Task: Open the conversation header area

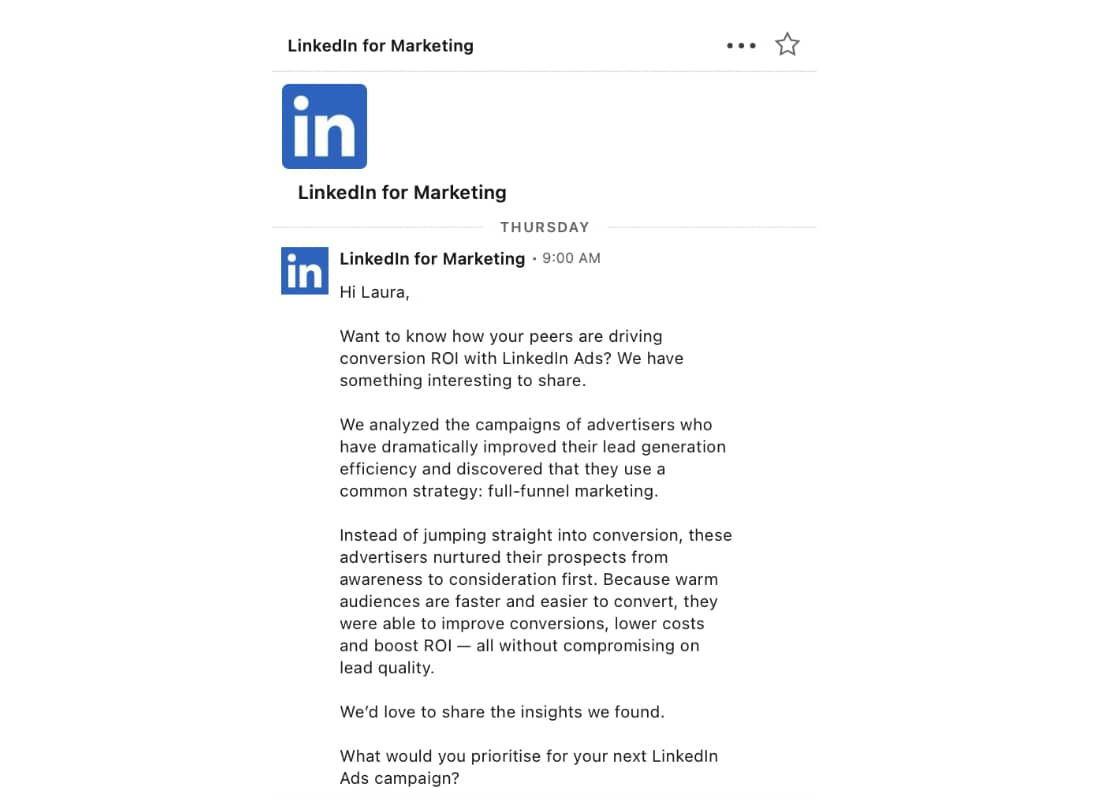Action: pyautogui.click(x=545, y=45)
